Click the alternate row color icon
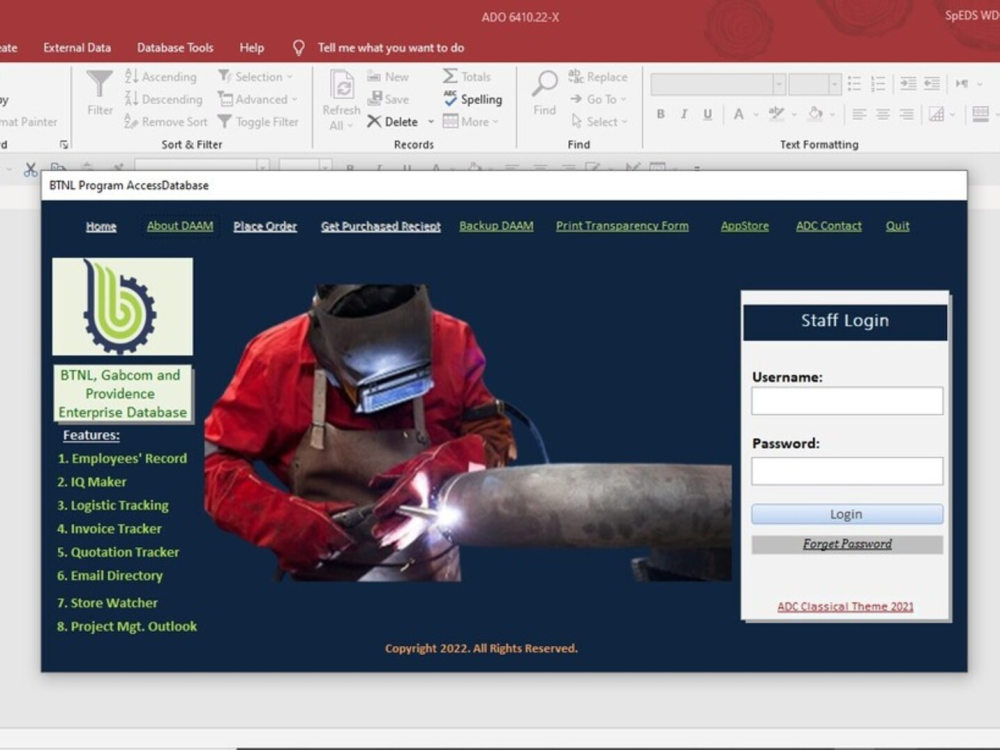 (x=980, y=114)
